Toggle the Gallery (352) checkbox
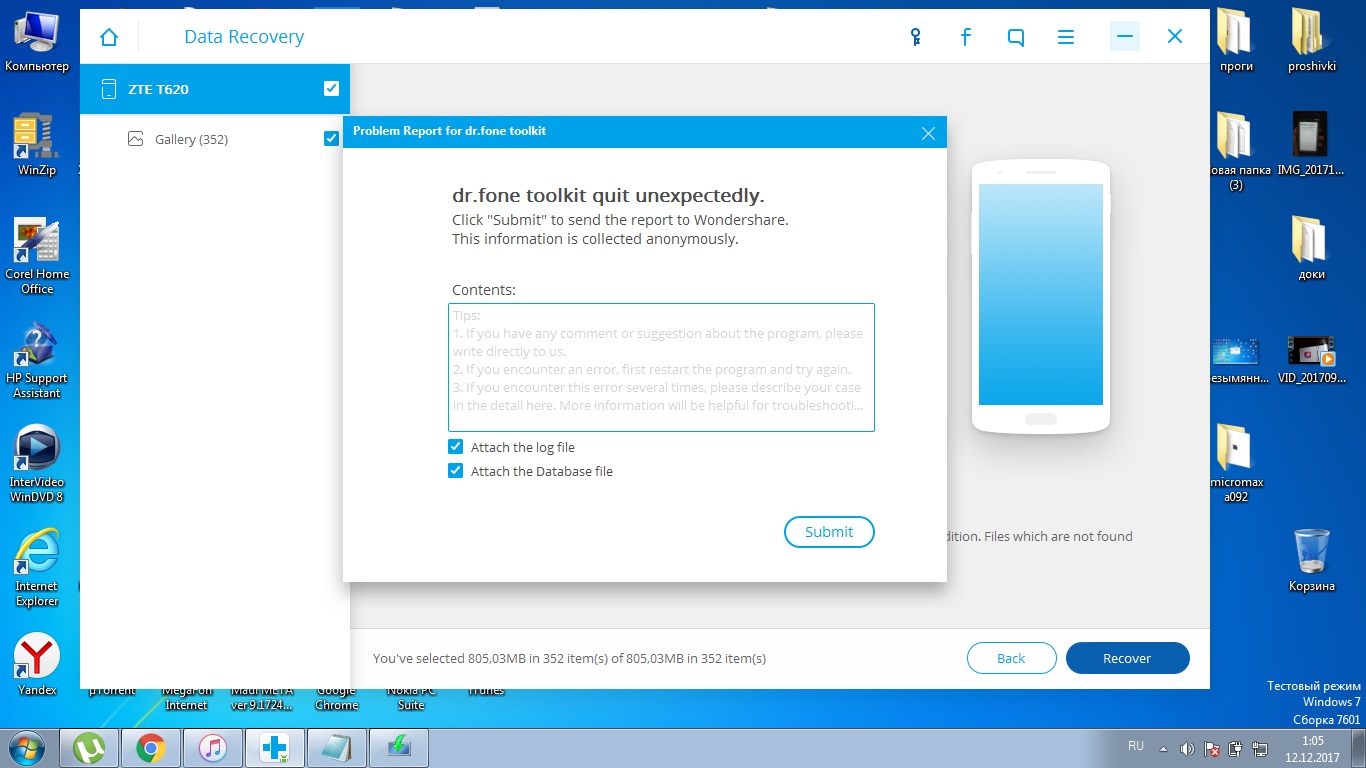Screen dimensions: 1366x768 tap(332, 138)
